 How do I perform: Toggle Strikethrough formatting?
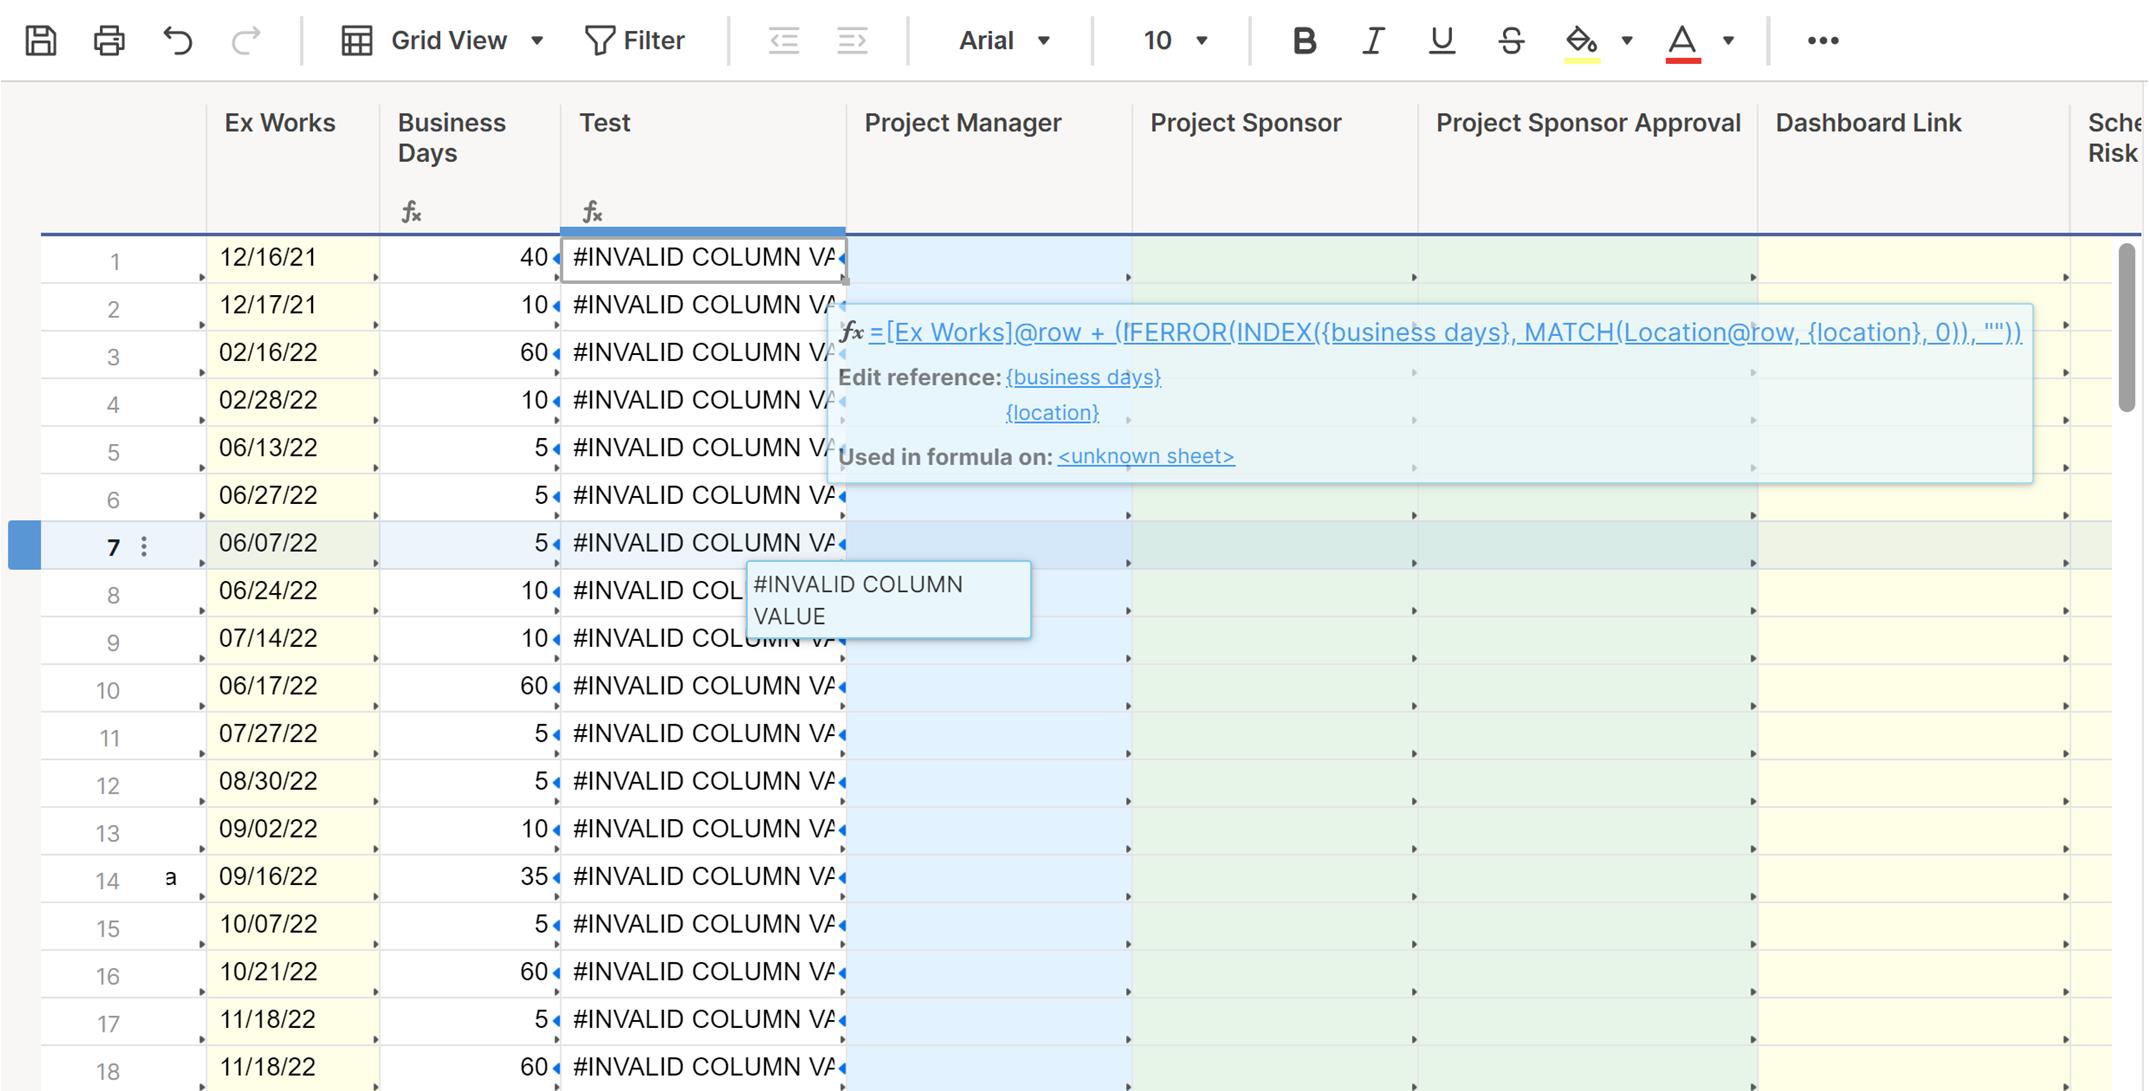(1511, 41)
